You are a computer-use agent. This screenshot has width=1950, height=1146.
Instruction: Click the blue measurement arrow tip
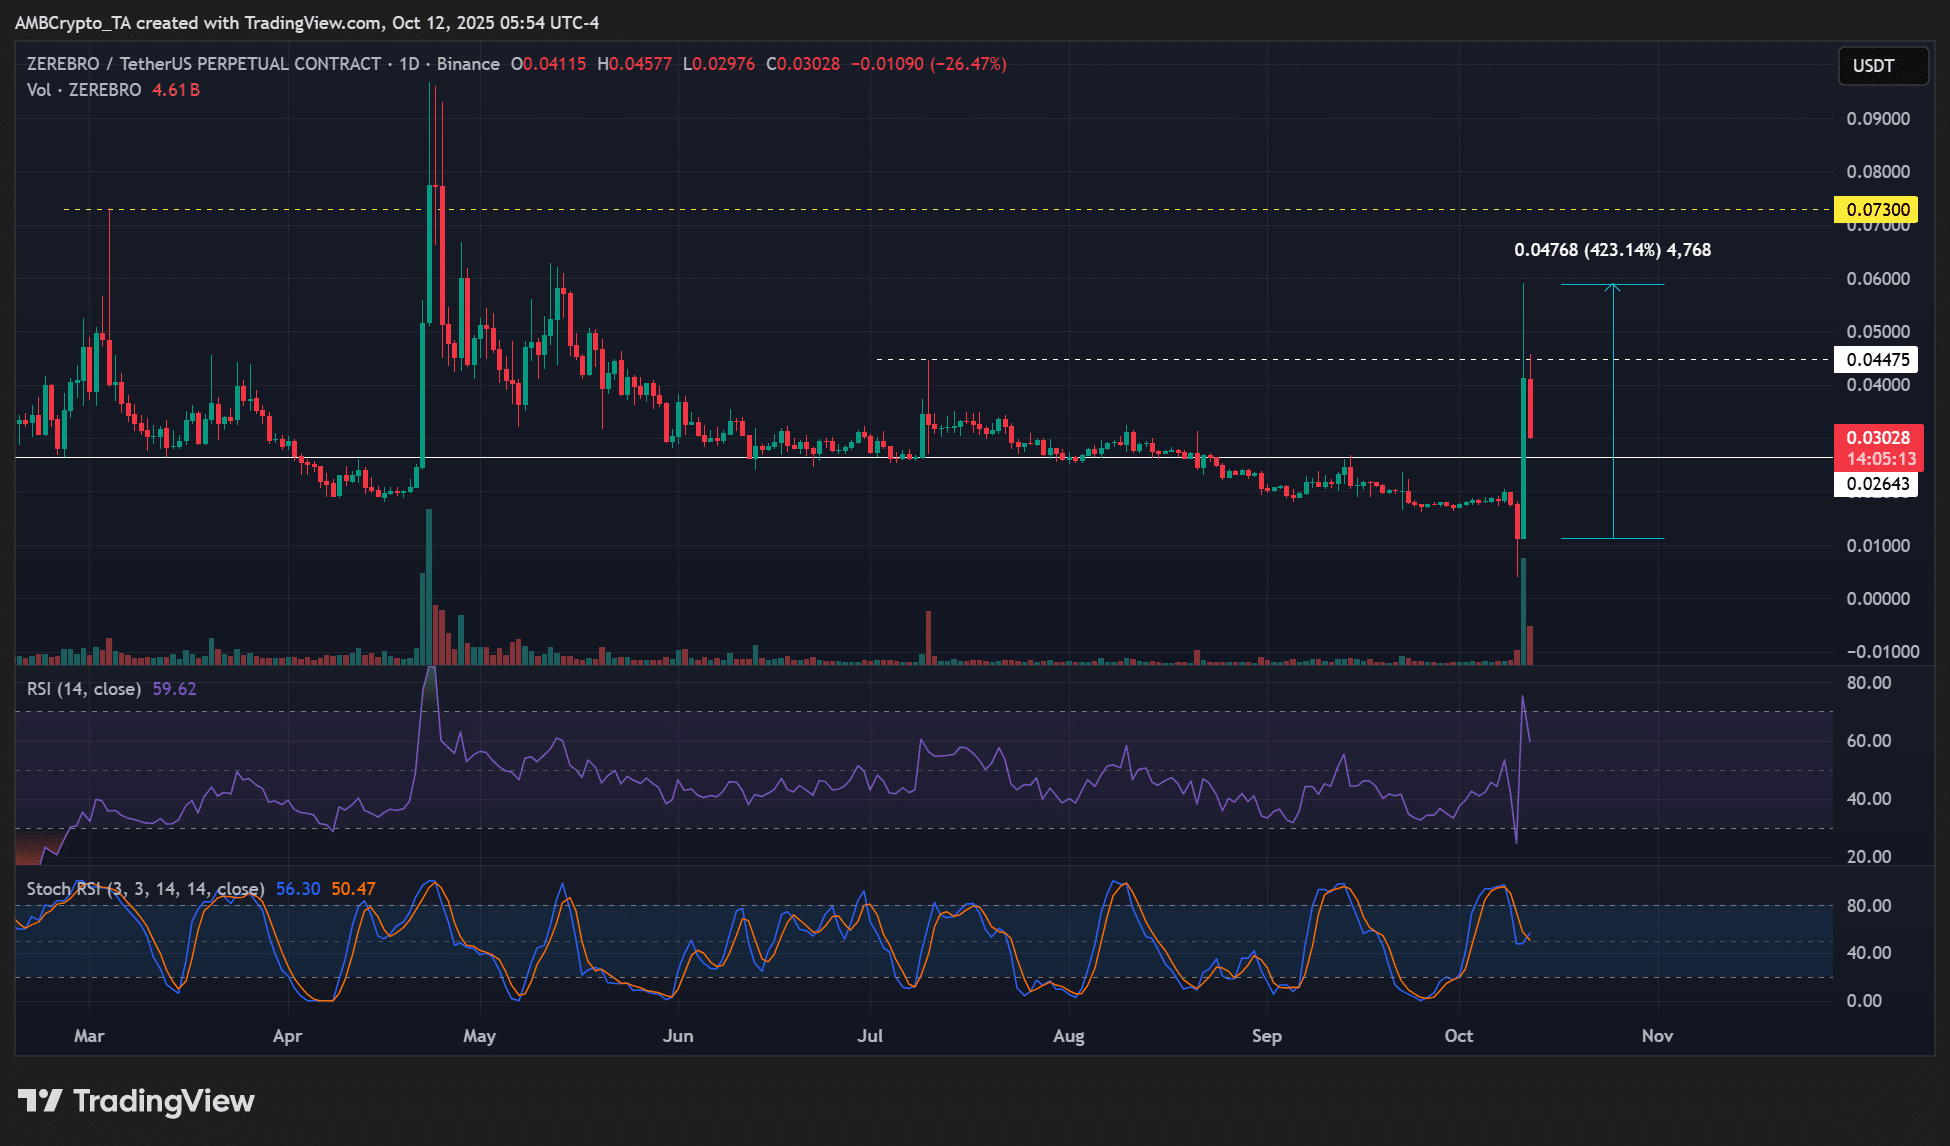click(1612, 287)
